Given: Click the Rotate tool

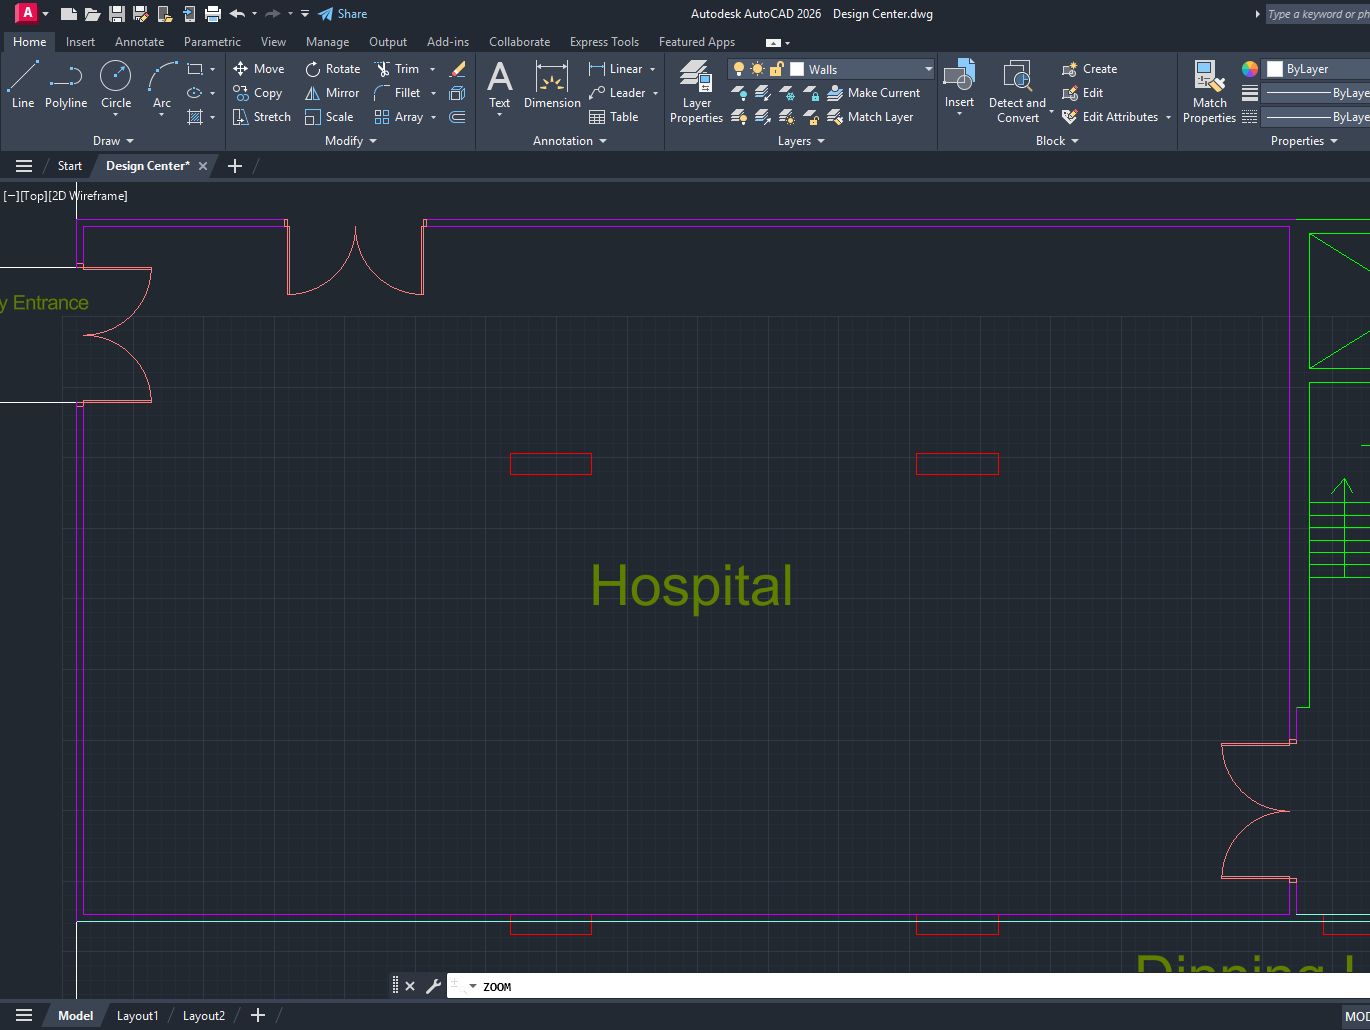Looking at the screenshot, I should pyautogui.click(x=333, y=69).
